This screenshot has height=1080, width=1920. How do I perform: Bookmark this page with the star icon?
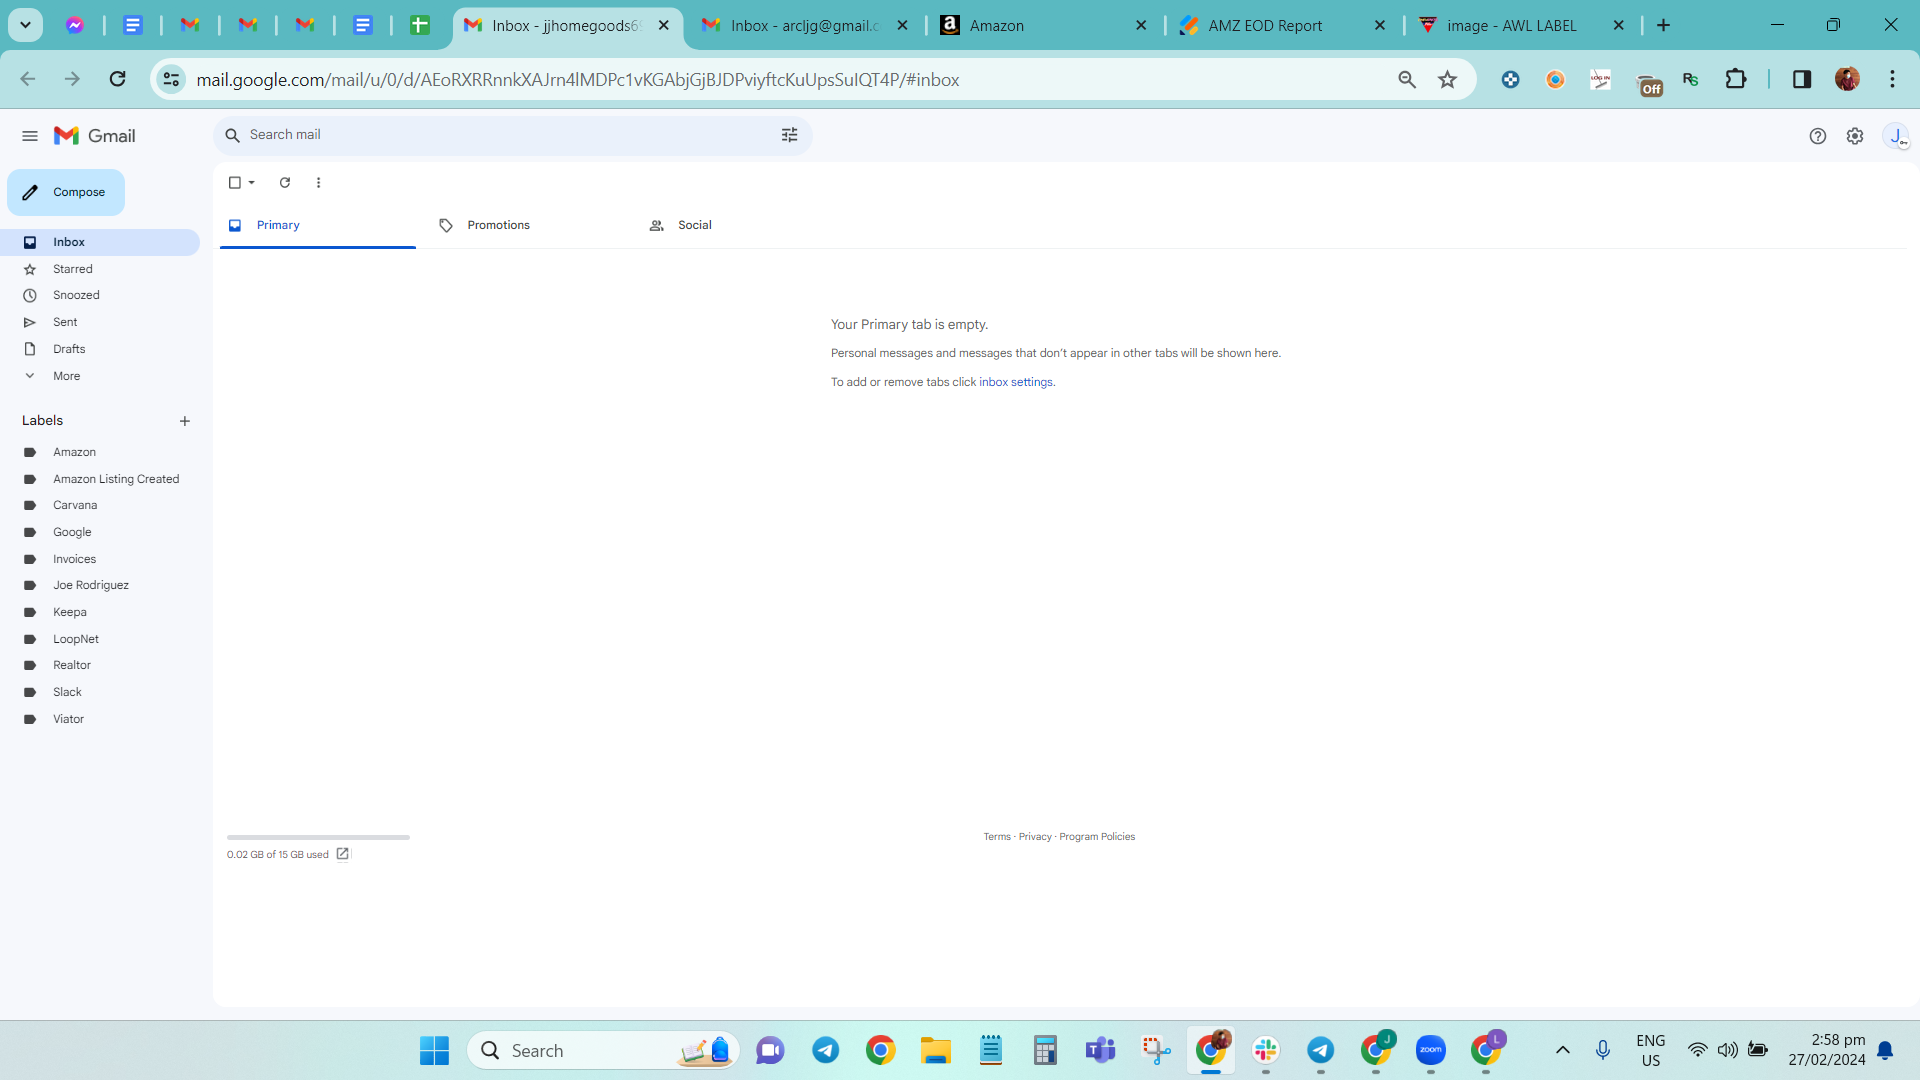click(1447, 79)
